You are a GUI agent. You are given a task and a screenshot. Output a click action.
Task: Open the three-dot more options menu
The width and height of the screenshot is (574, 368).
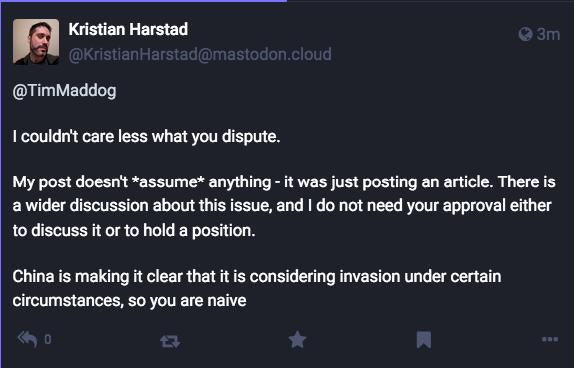pyautogui.click(x=550, y=339)
